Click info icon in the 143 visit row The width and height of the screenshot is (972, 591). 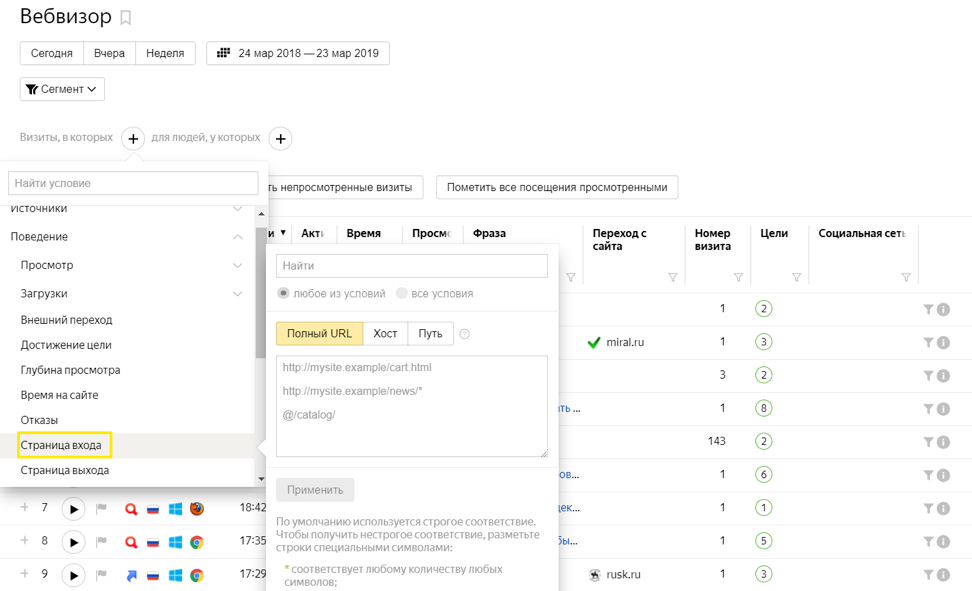click(943, 442)
